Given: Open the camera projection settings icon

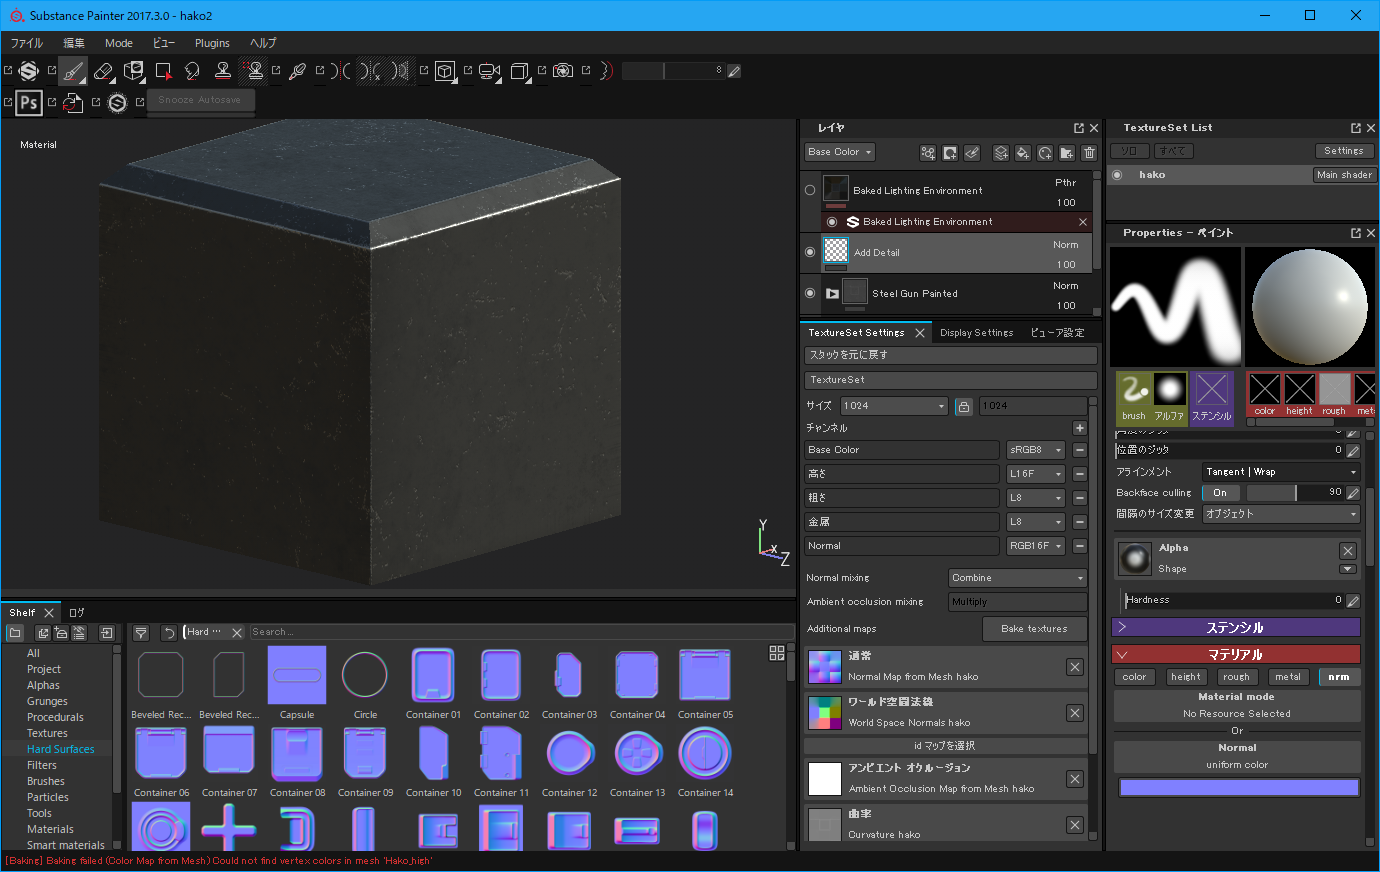Looking at the screenshot, I should pos(489,71).
